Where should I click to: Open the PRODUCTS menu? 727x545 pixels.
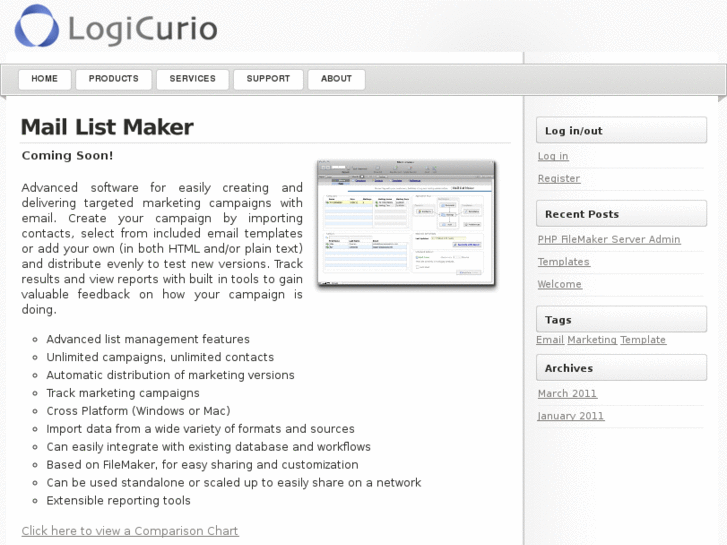coord(114,79)
